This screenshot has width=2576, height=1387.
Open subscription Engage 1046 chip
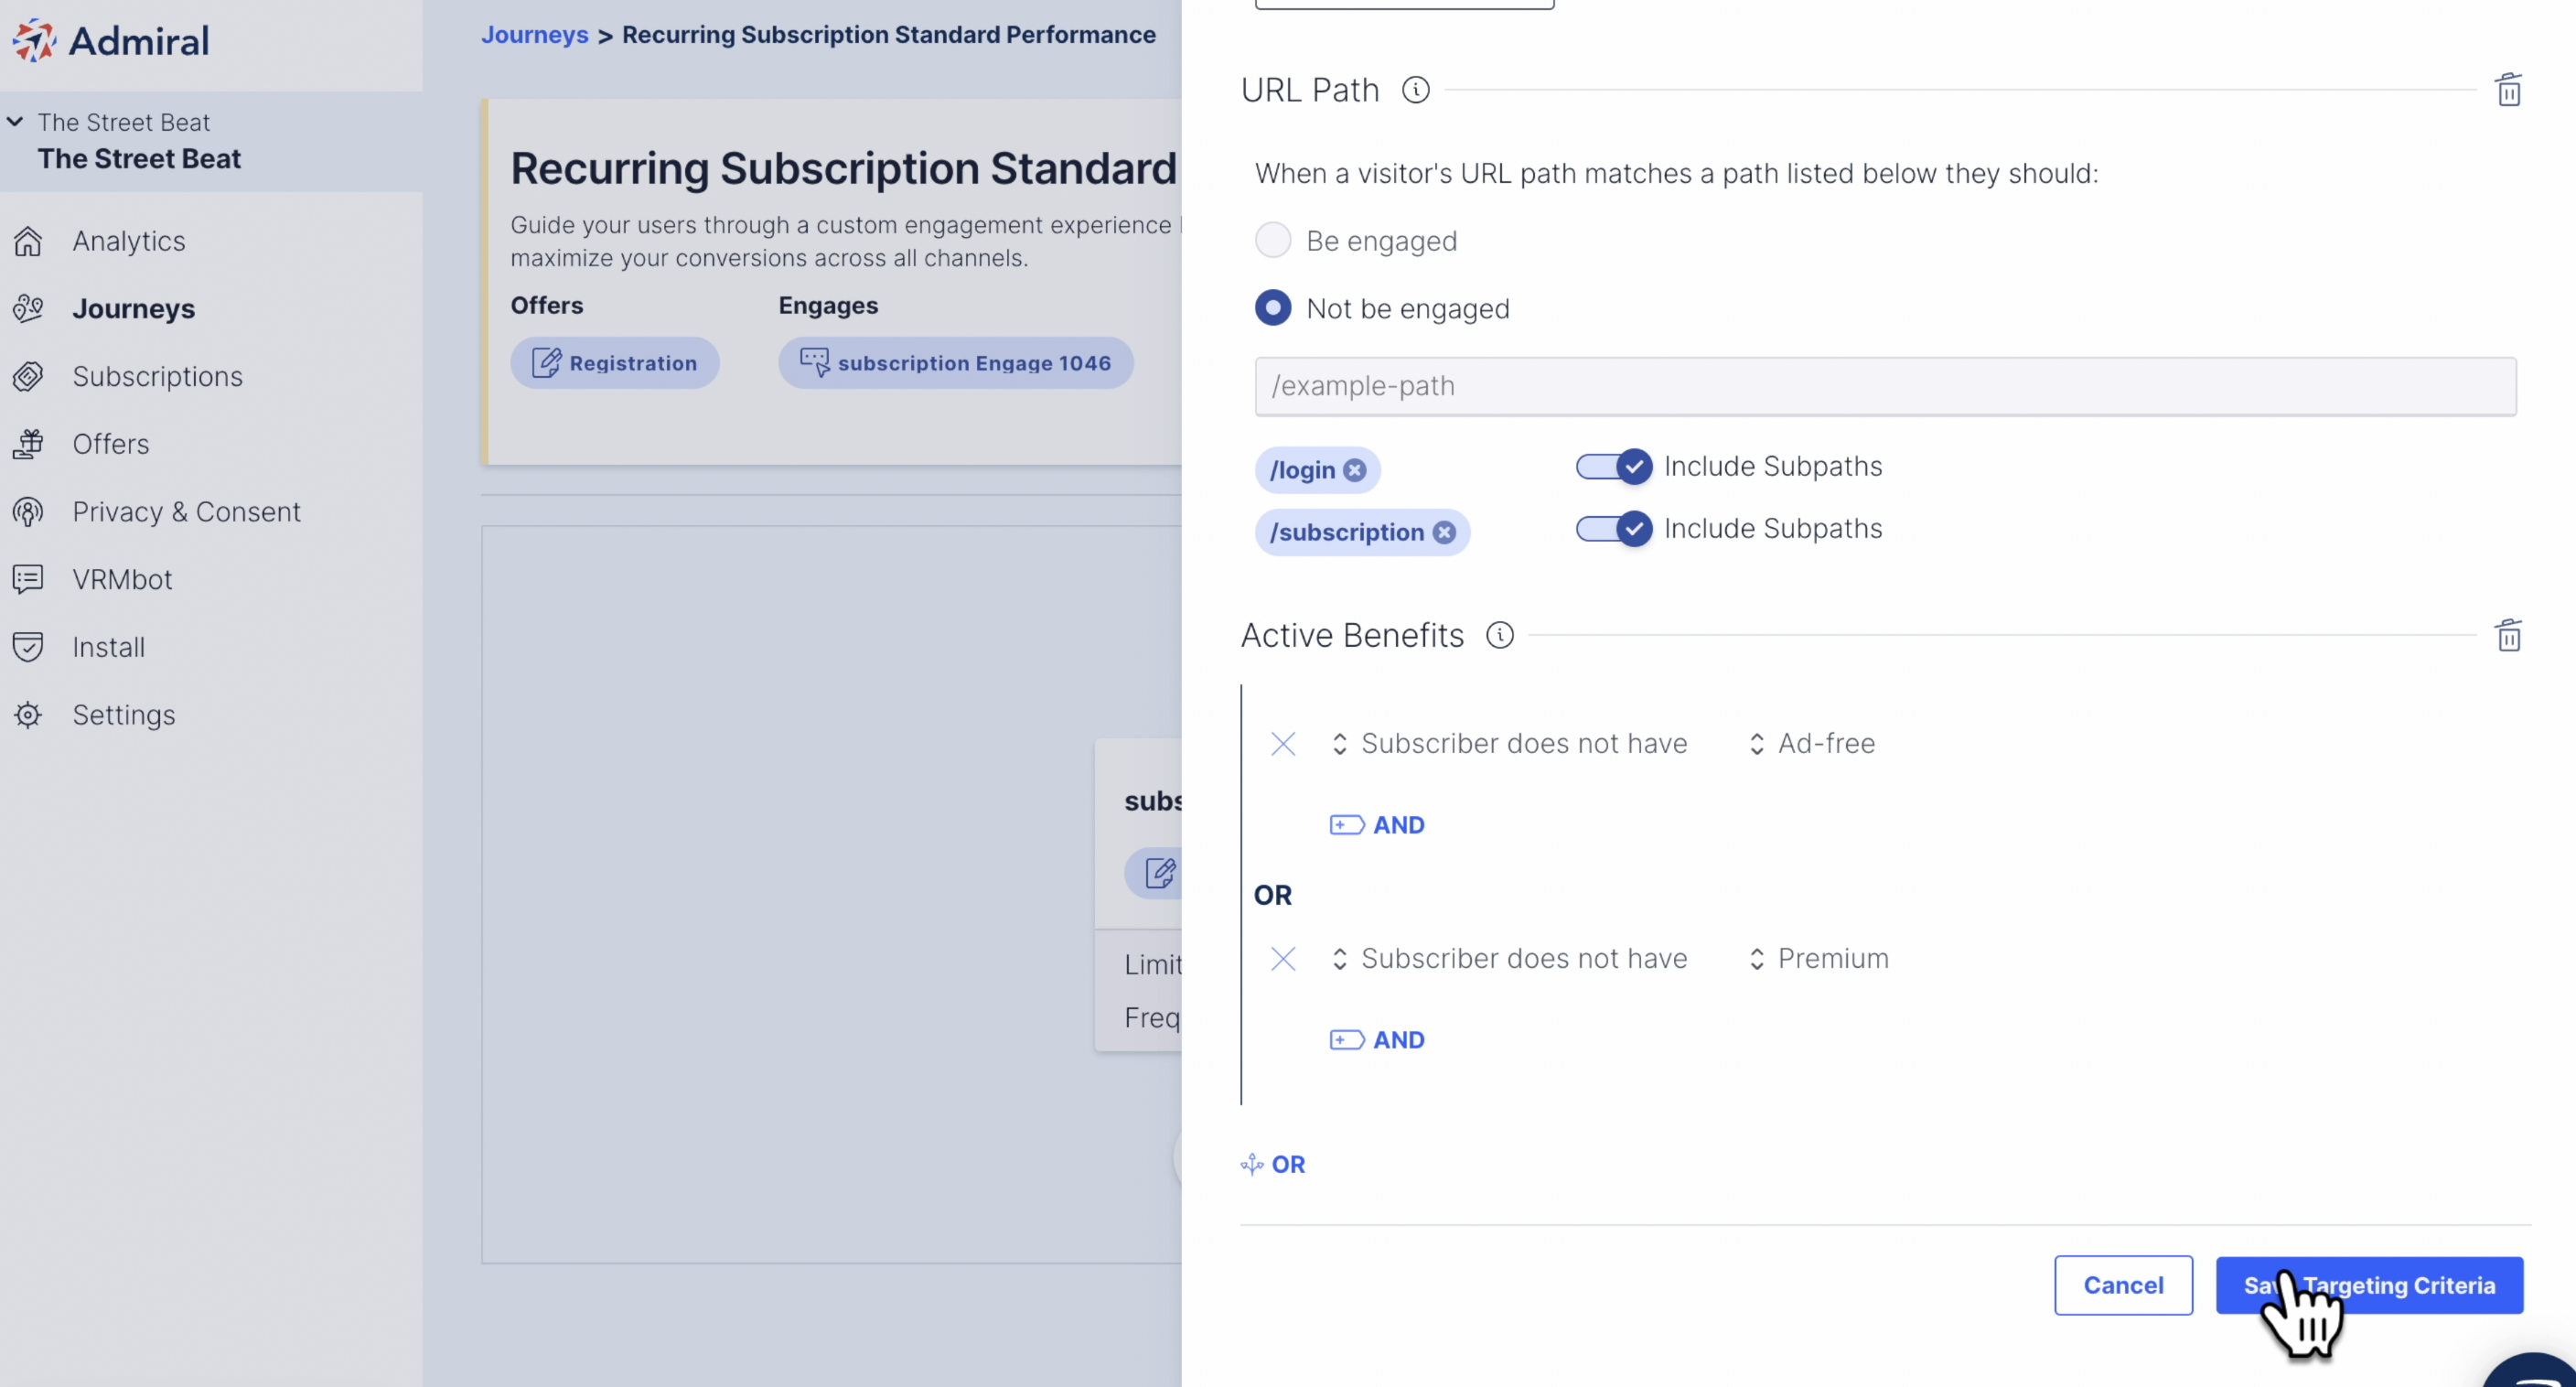click(x=956, y=363)
